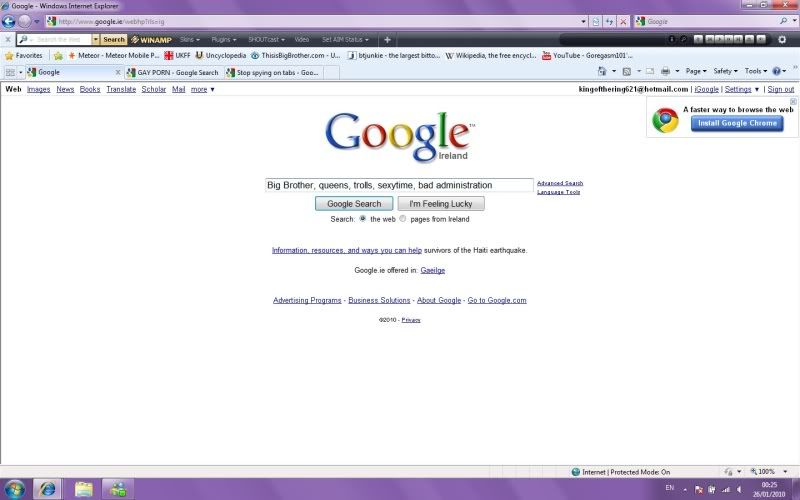Click Install Google Chrome button
This screenshot has height=500, width=800.
(x=736, y=123)
